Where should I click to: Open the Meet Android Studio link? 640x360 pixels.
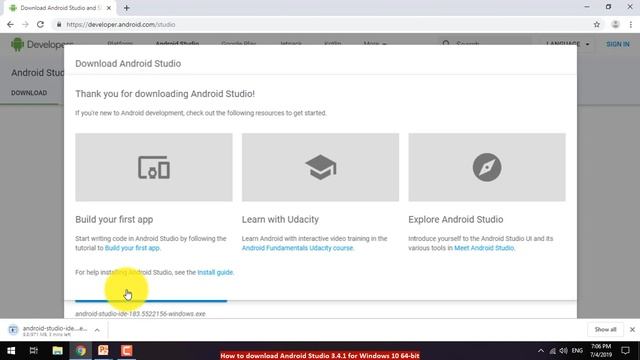[x=484, y=248]
